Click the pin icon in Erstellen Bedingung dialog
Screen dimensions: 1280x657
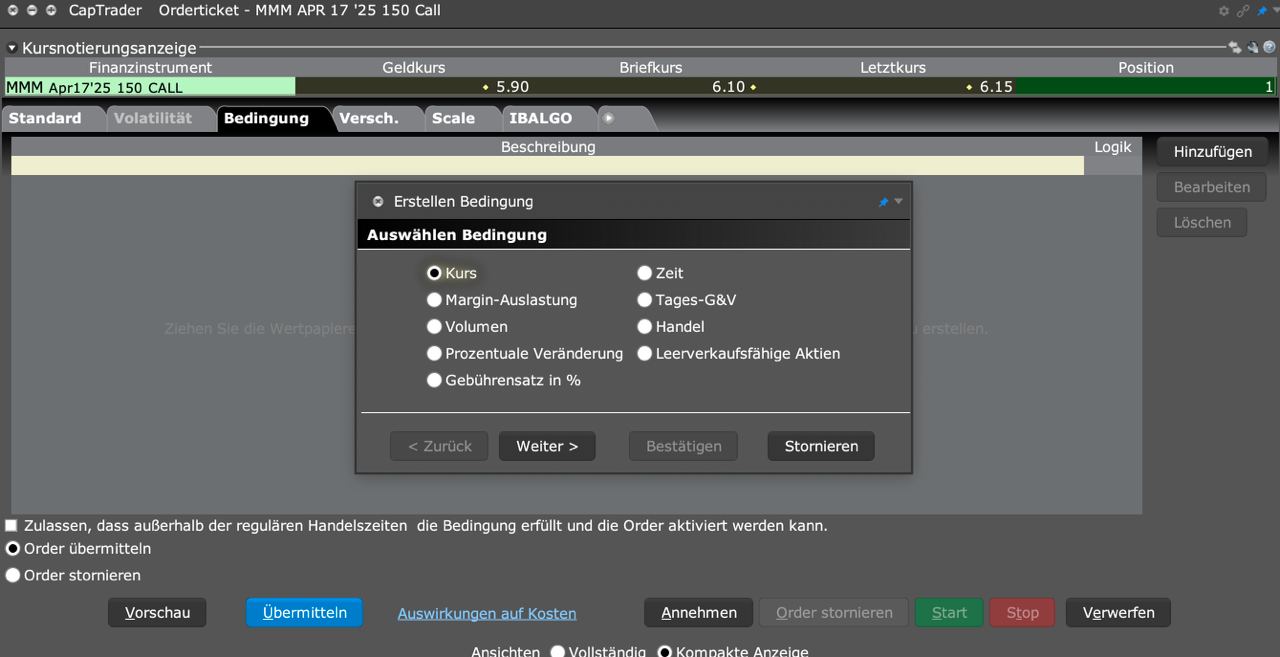pyautogui.click(x=883, y=202)
